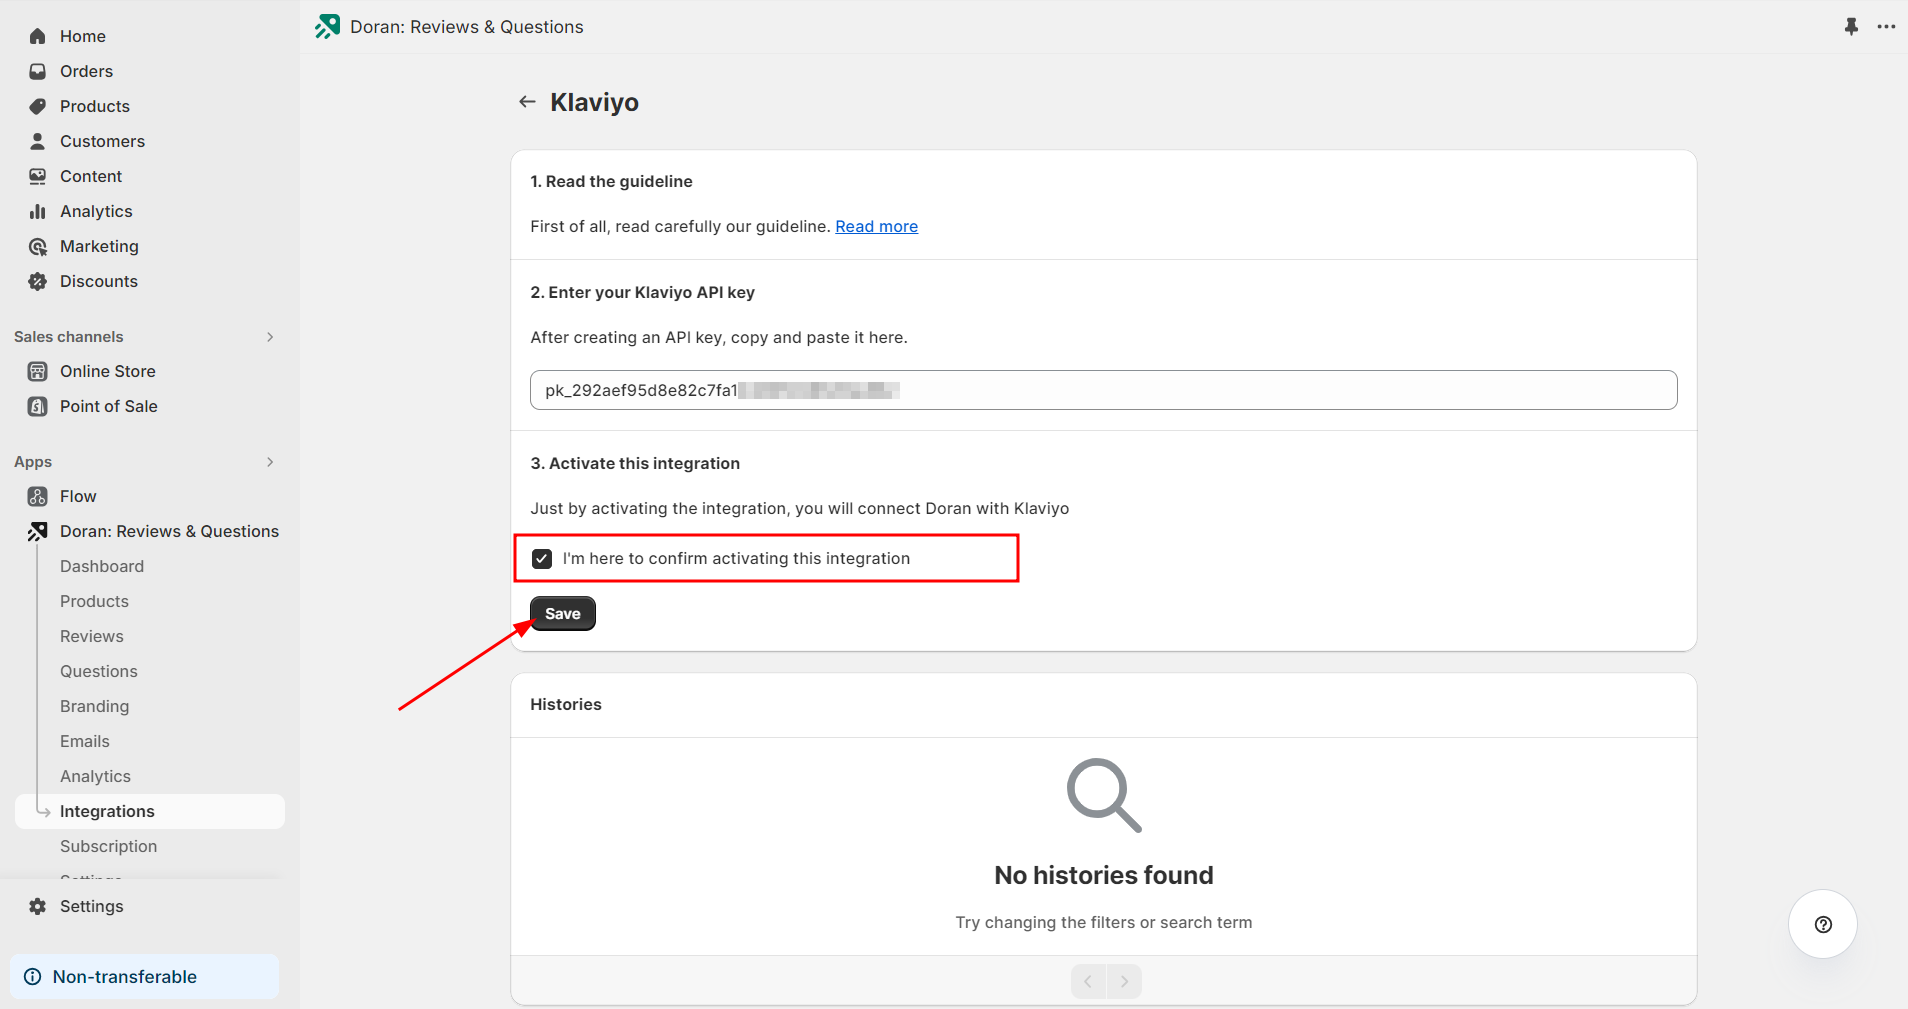This screenshot has height=1009, width=1908.
Task: Click the Sales channels heading
Action: (69, 337)
